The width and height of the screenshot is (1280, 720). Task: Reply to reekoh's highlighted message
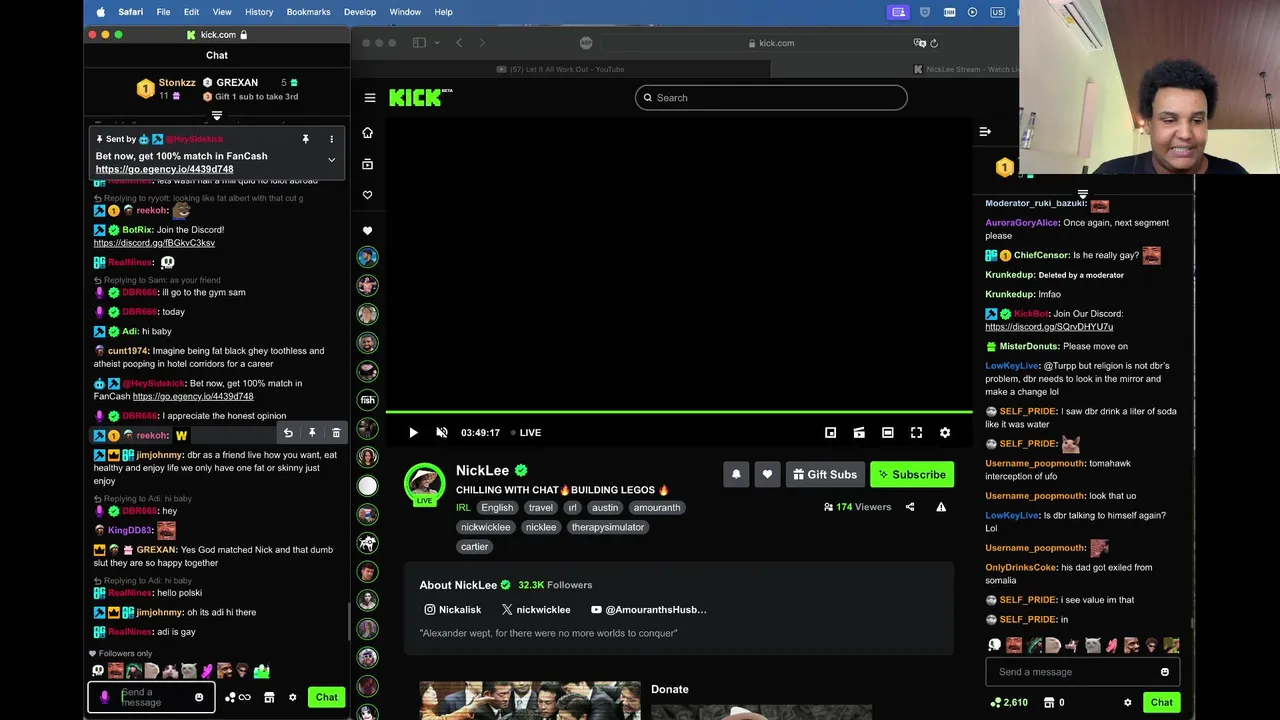pyautogui.click(x=288, y=433)
